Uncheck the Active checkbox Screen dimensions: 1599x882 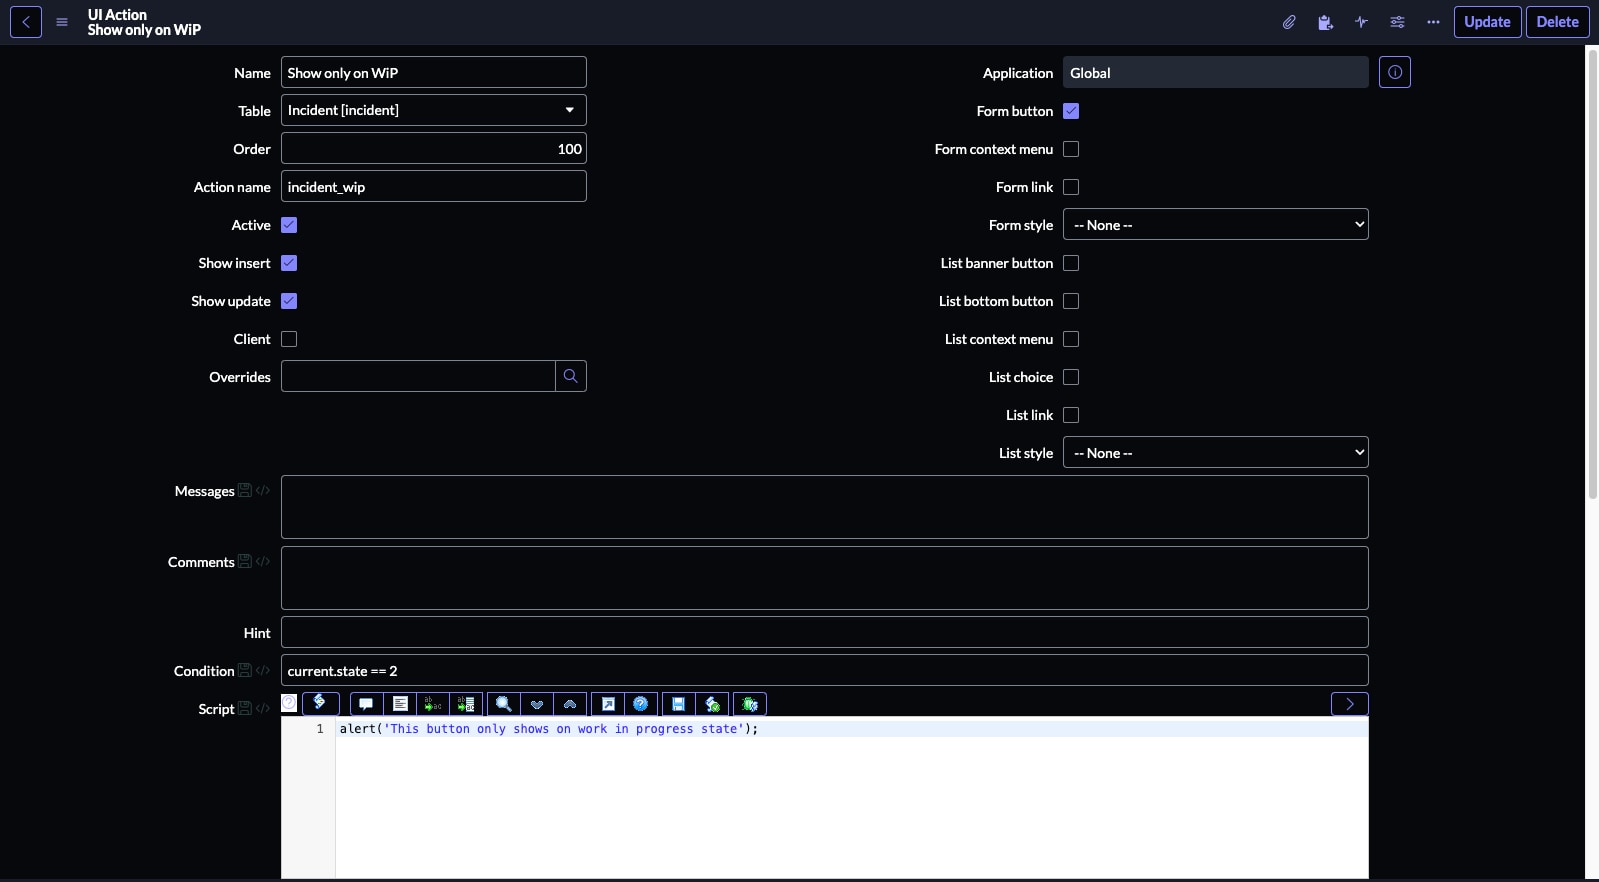click(289, 225)
